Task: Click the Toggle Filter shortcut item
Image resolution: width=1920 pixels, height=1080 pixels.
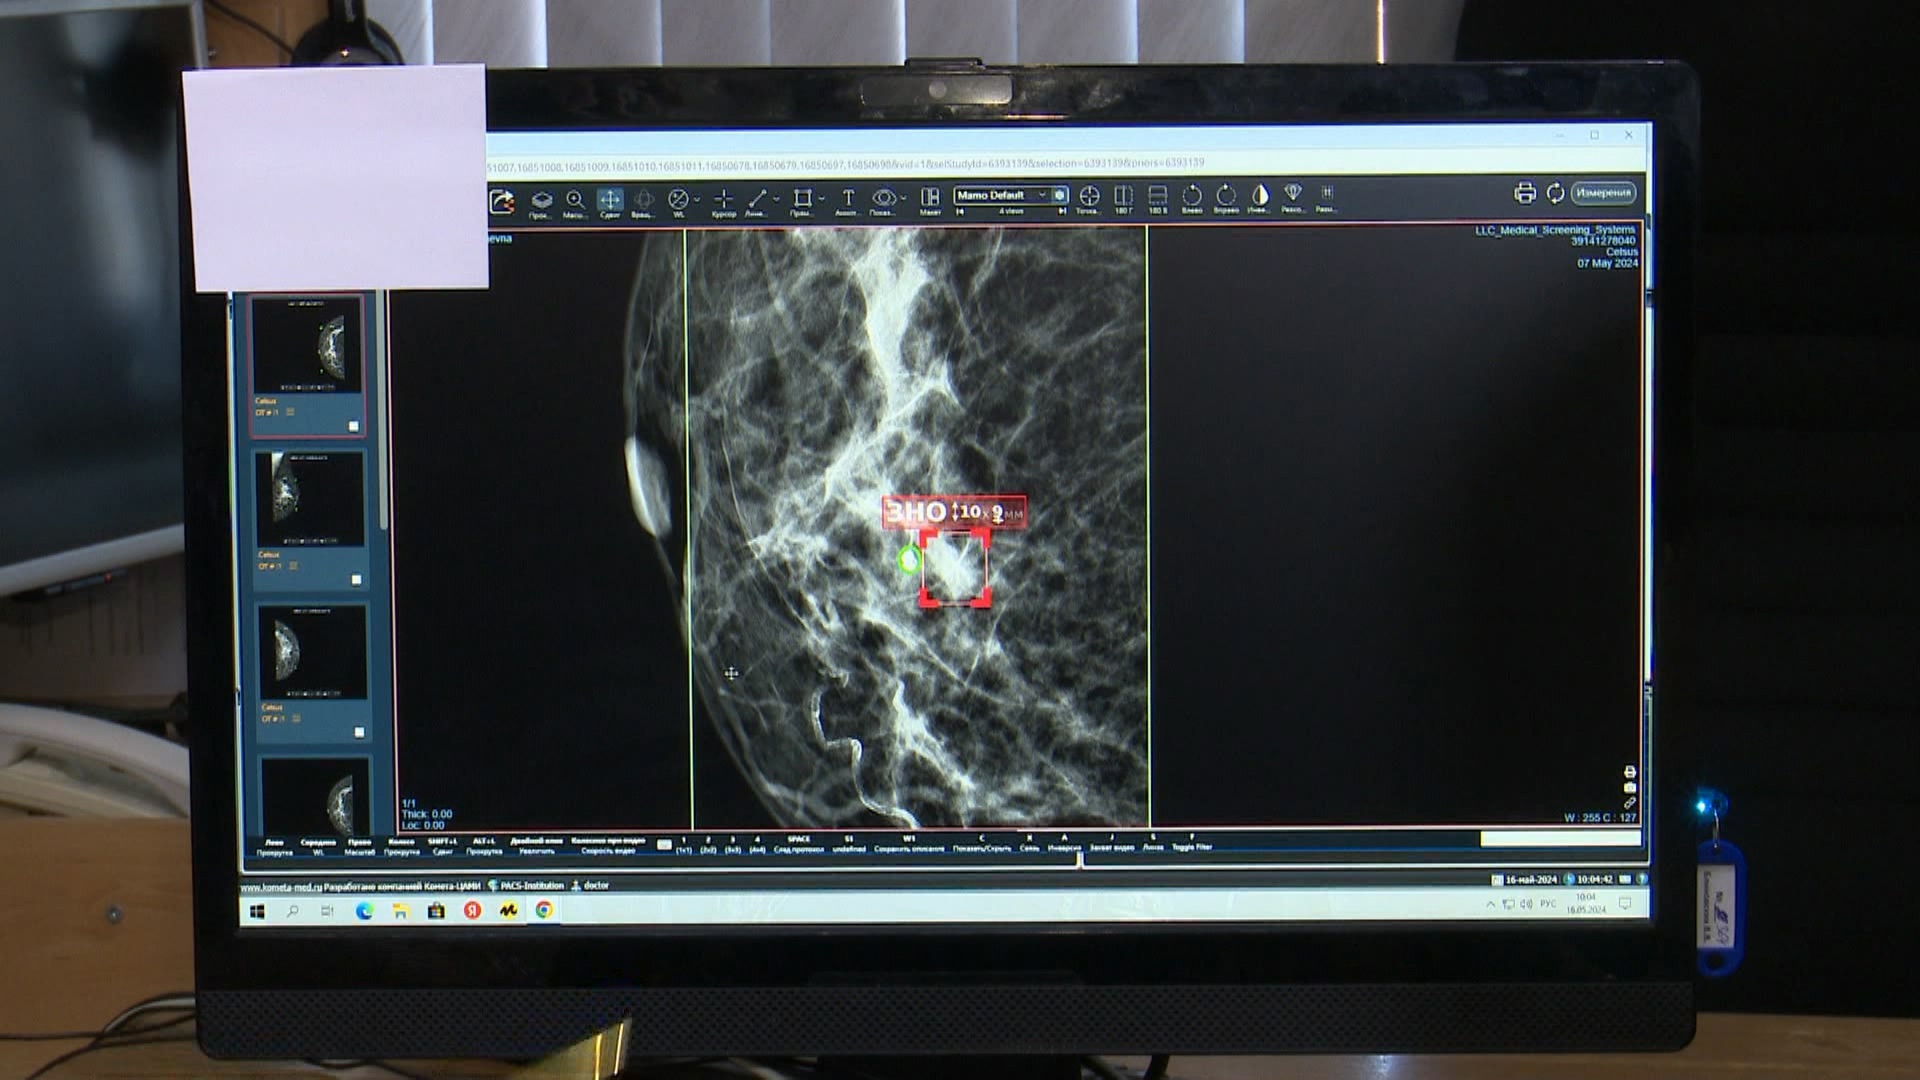Action: (x=1191, y=846)
